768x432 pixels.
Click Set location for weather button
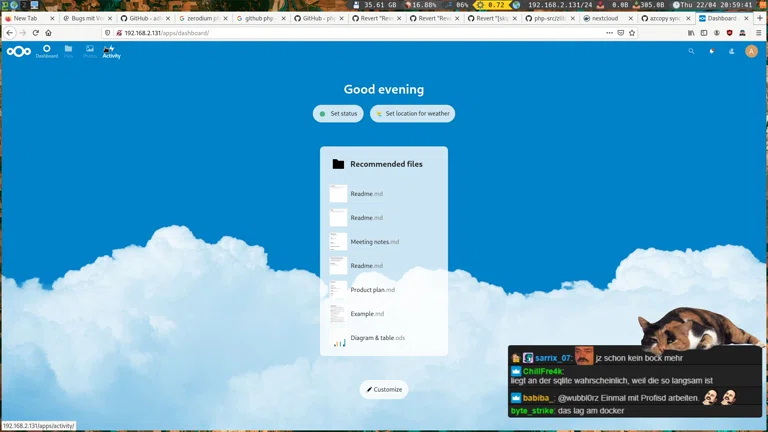pos(412,114)
